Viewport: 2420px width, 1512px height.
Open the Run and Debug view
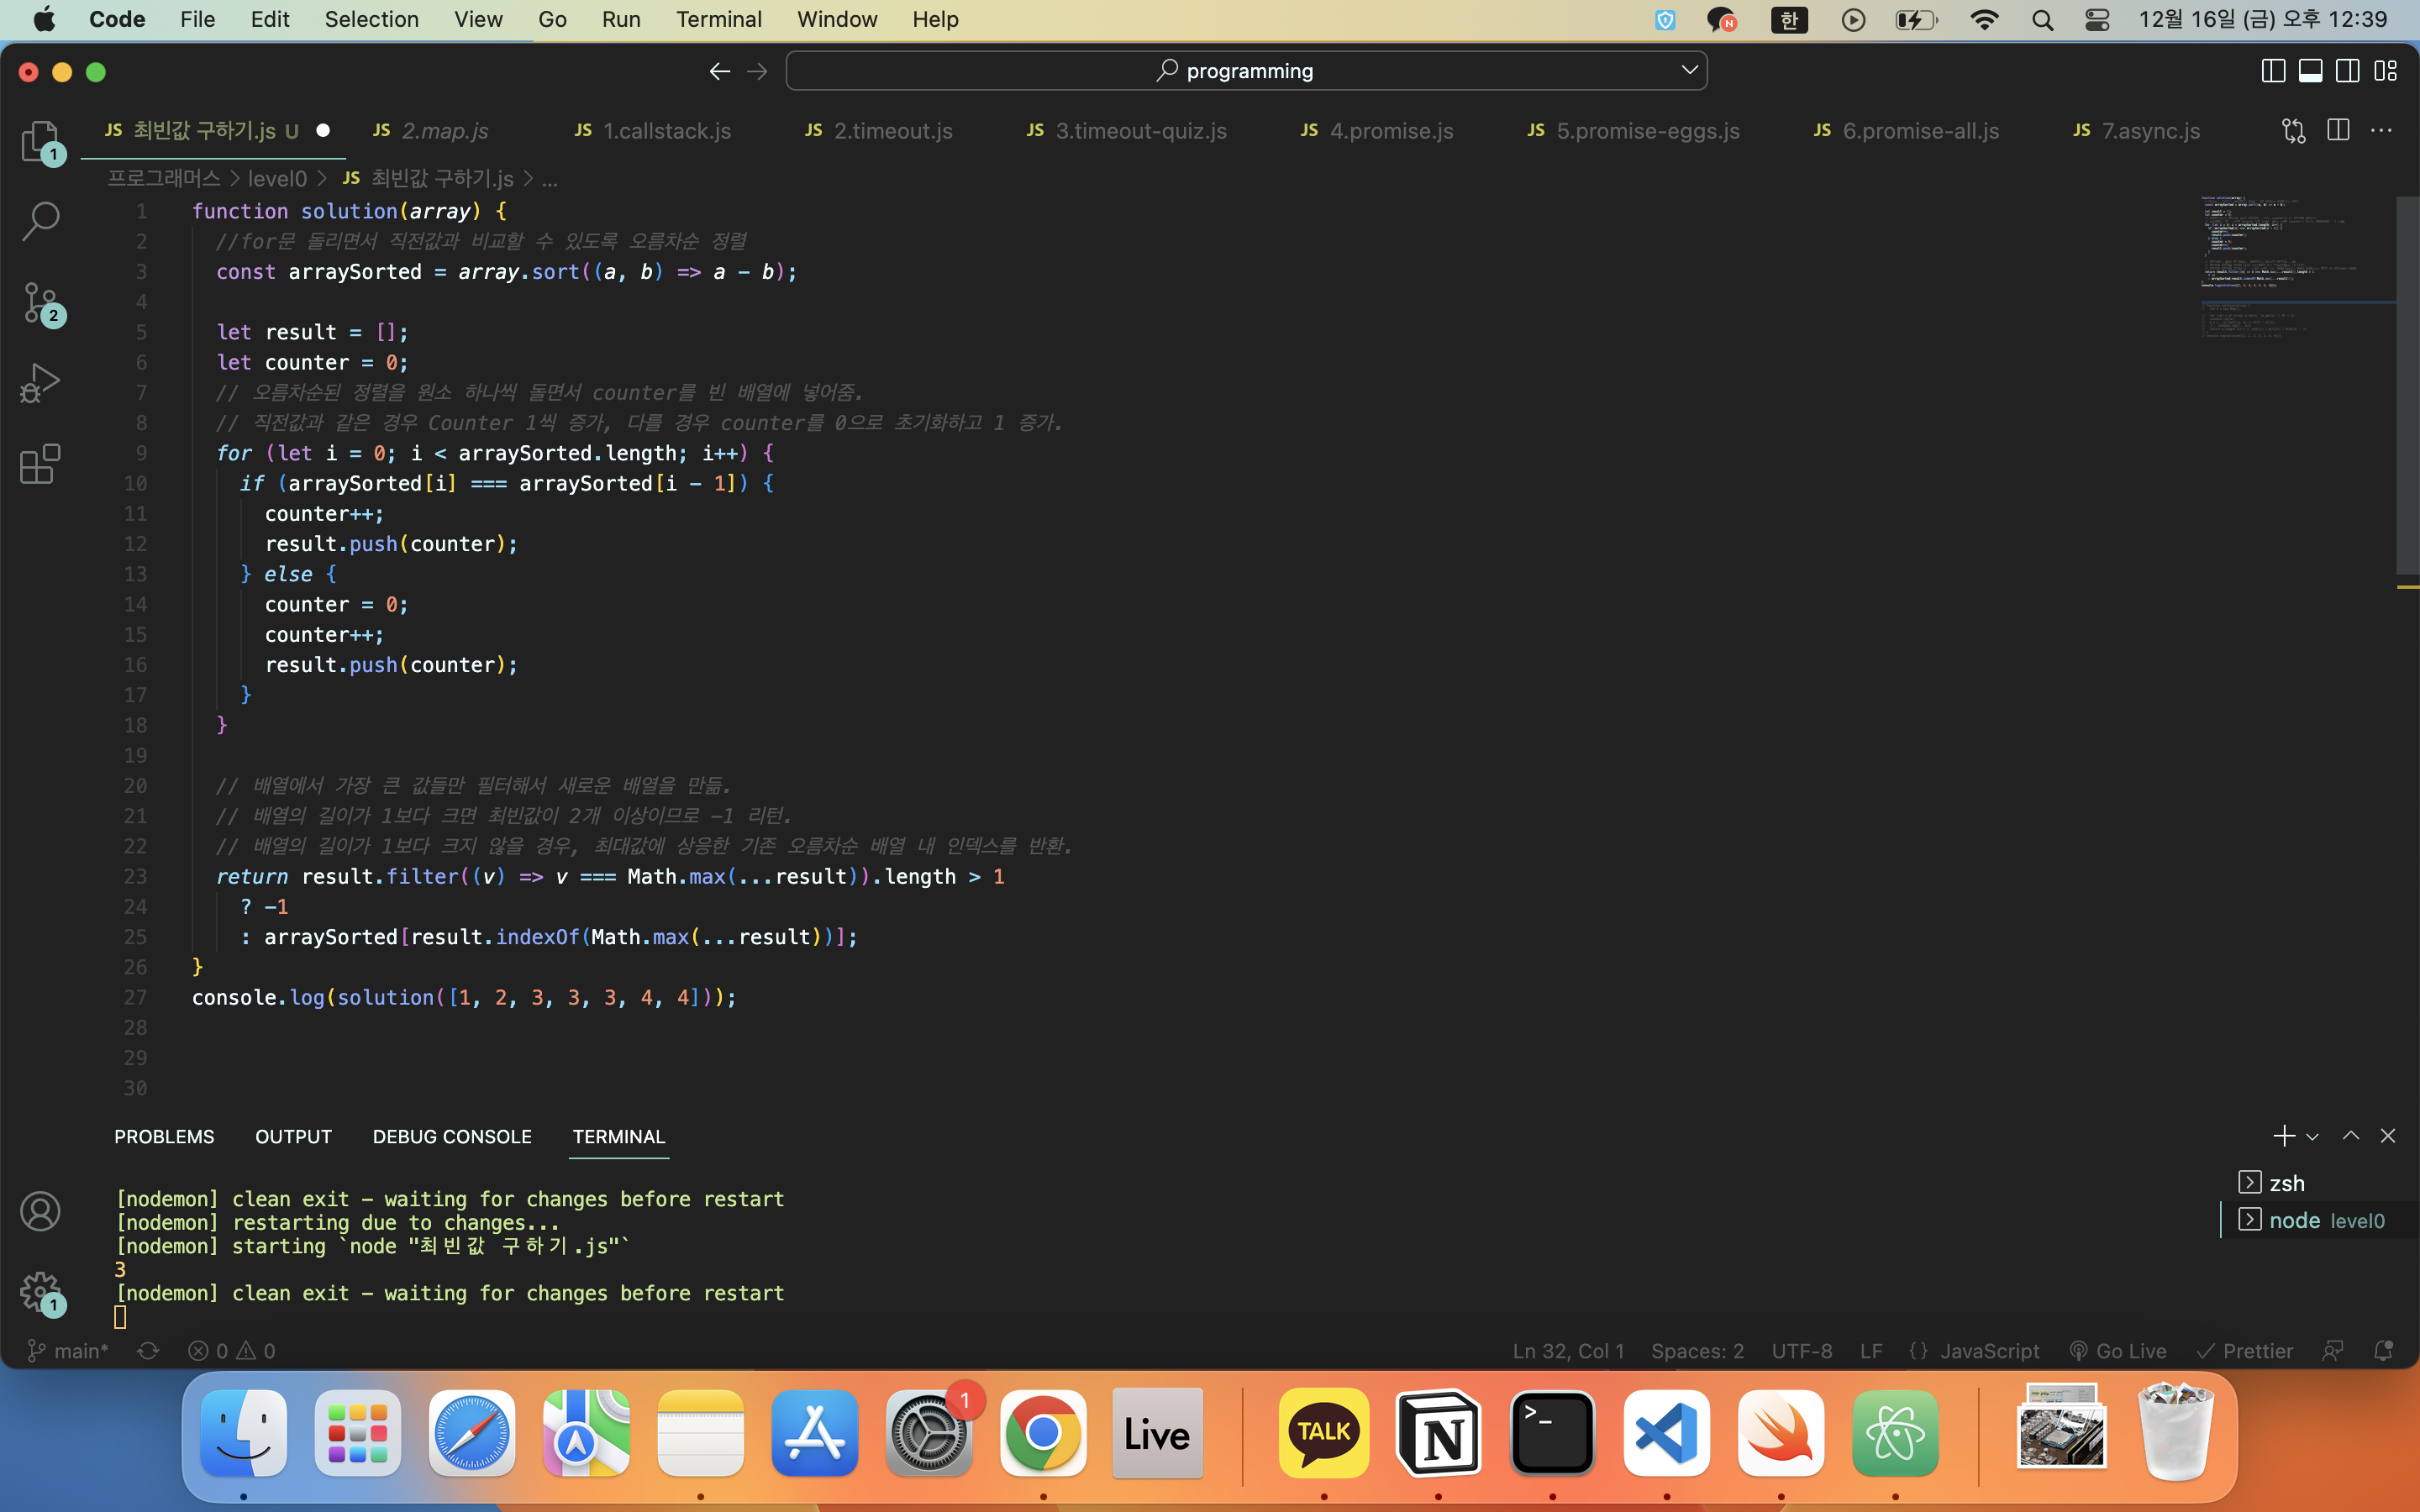tap(40, 383)
